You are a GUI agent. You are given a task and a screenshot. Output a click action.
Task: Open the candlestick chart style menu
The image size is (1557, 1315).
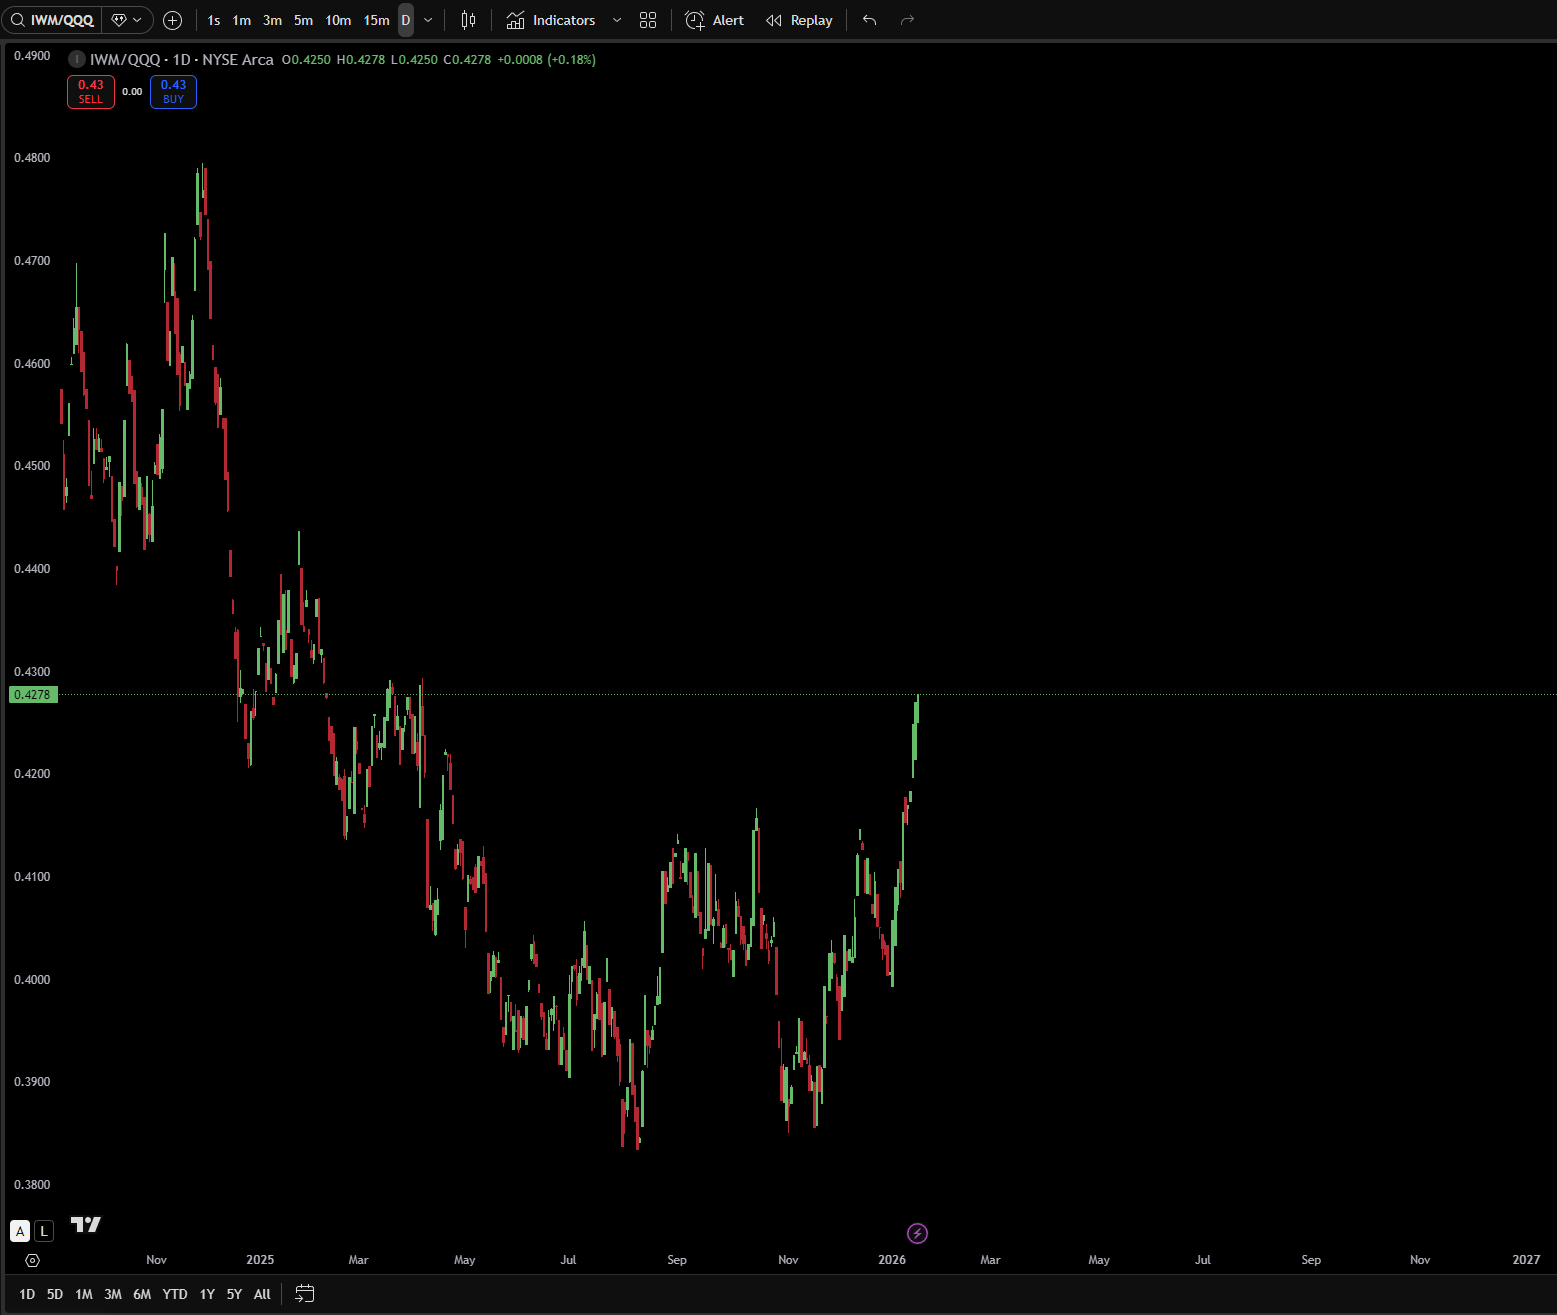click(468, 20)
